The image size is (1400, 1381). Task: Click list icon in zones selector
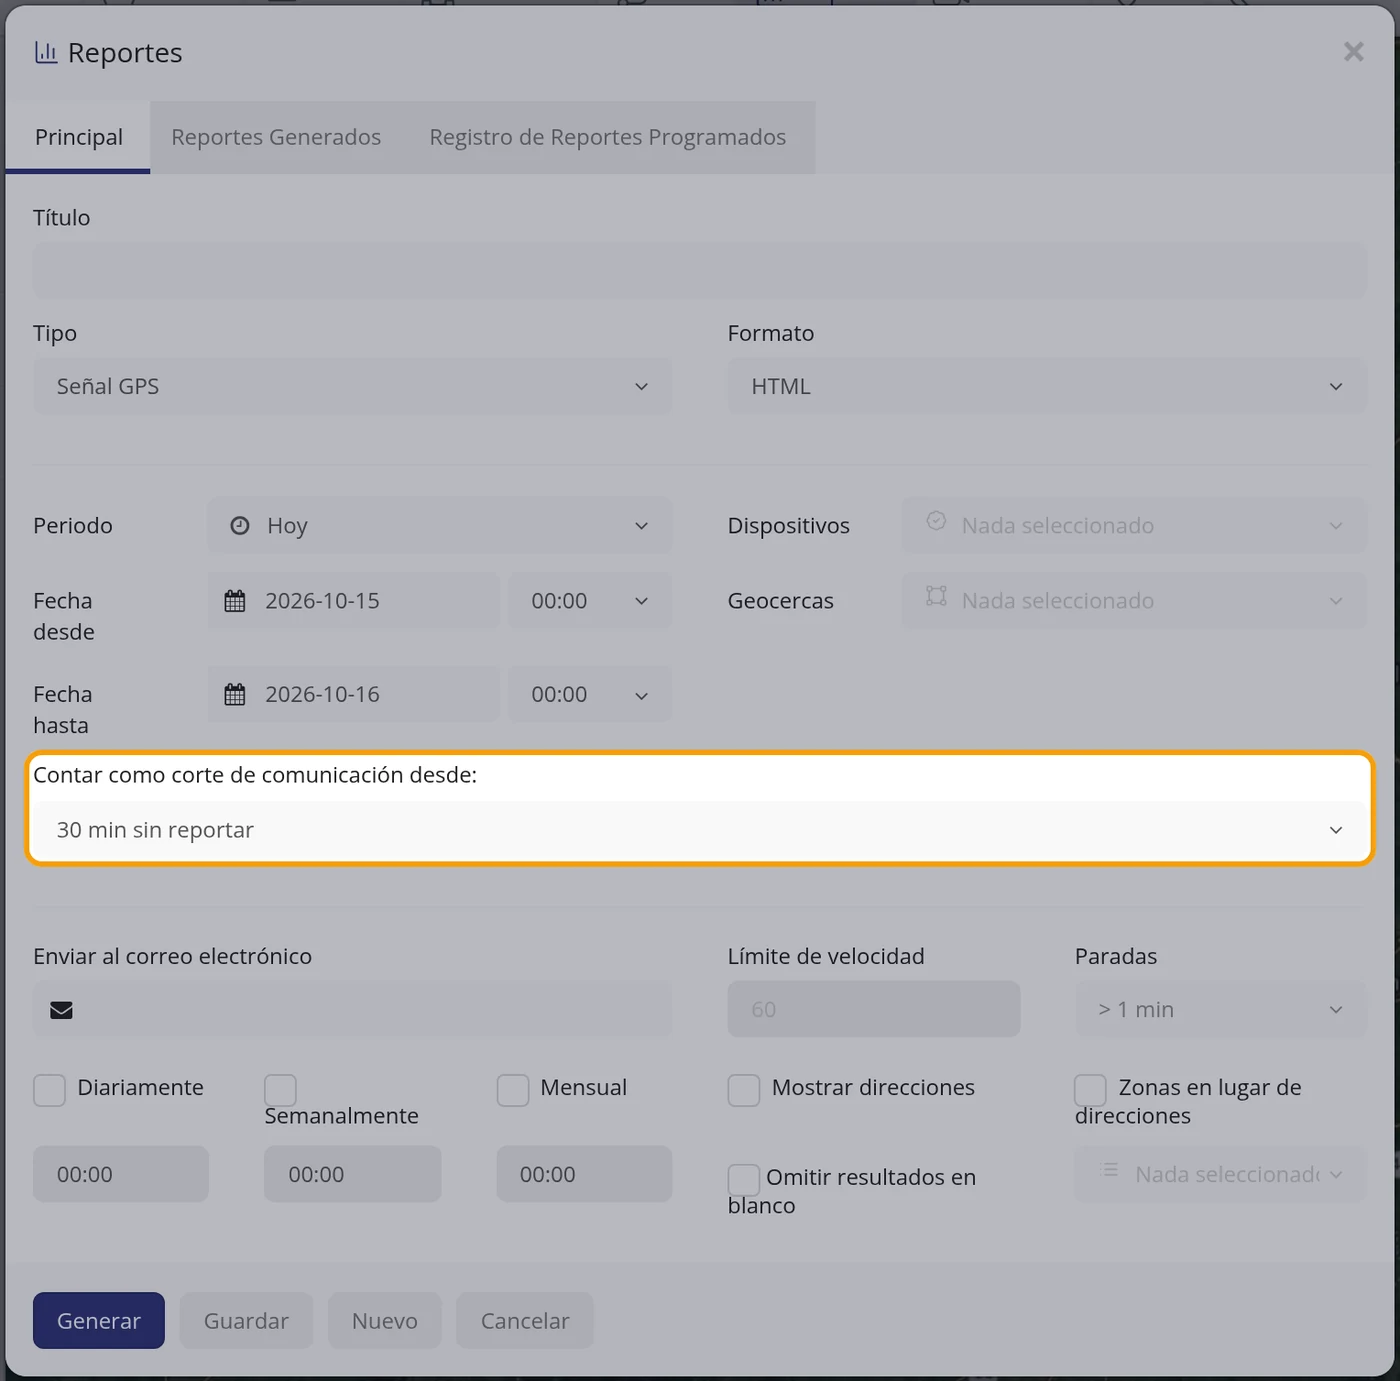pos(1109,1170)
